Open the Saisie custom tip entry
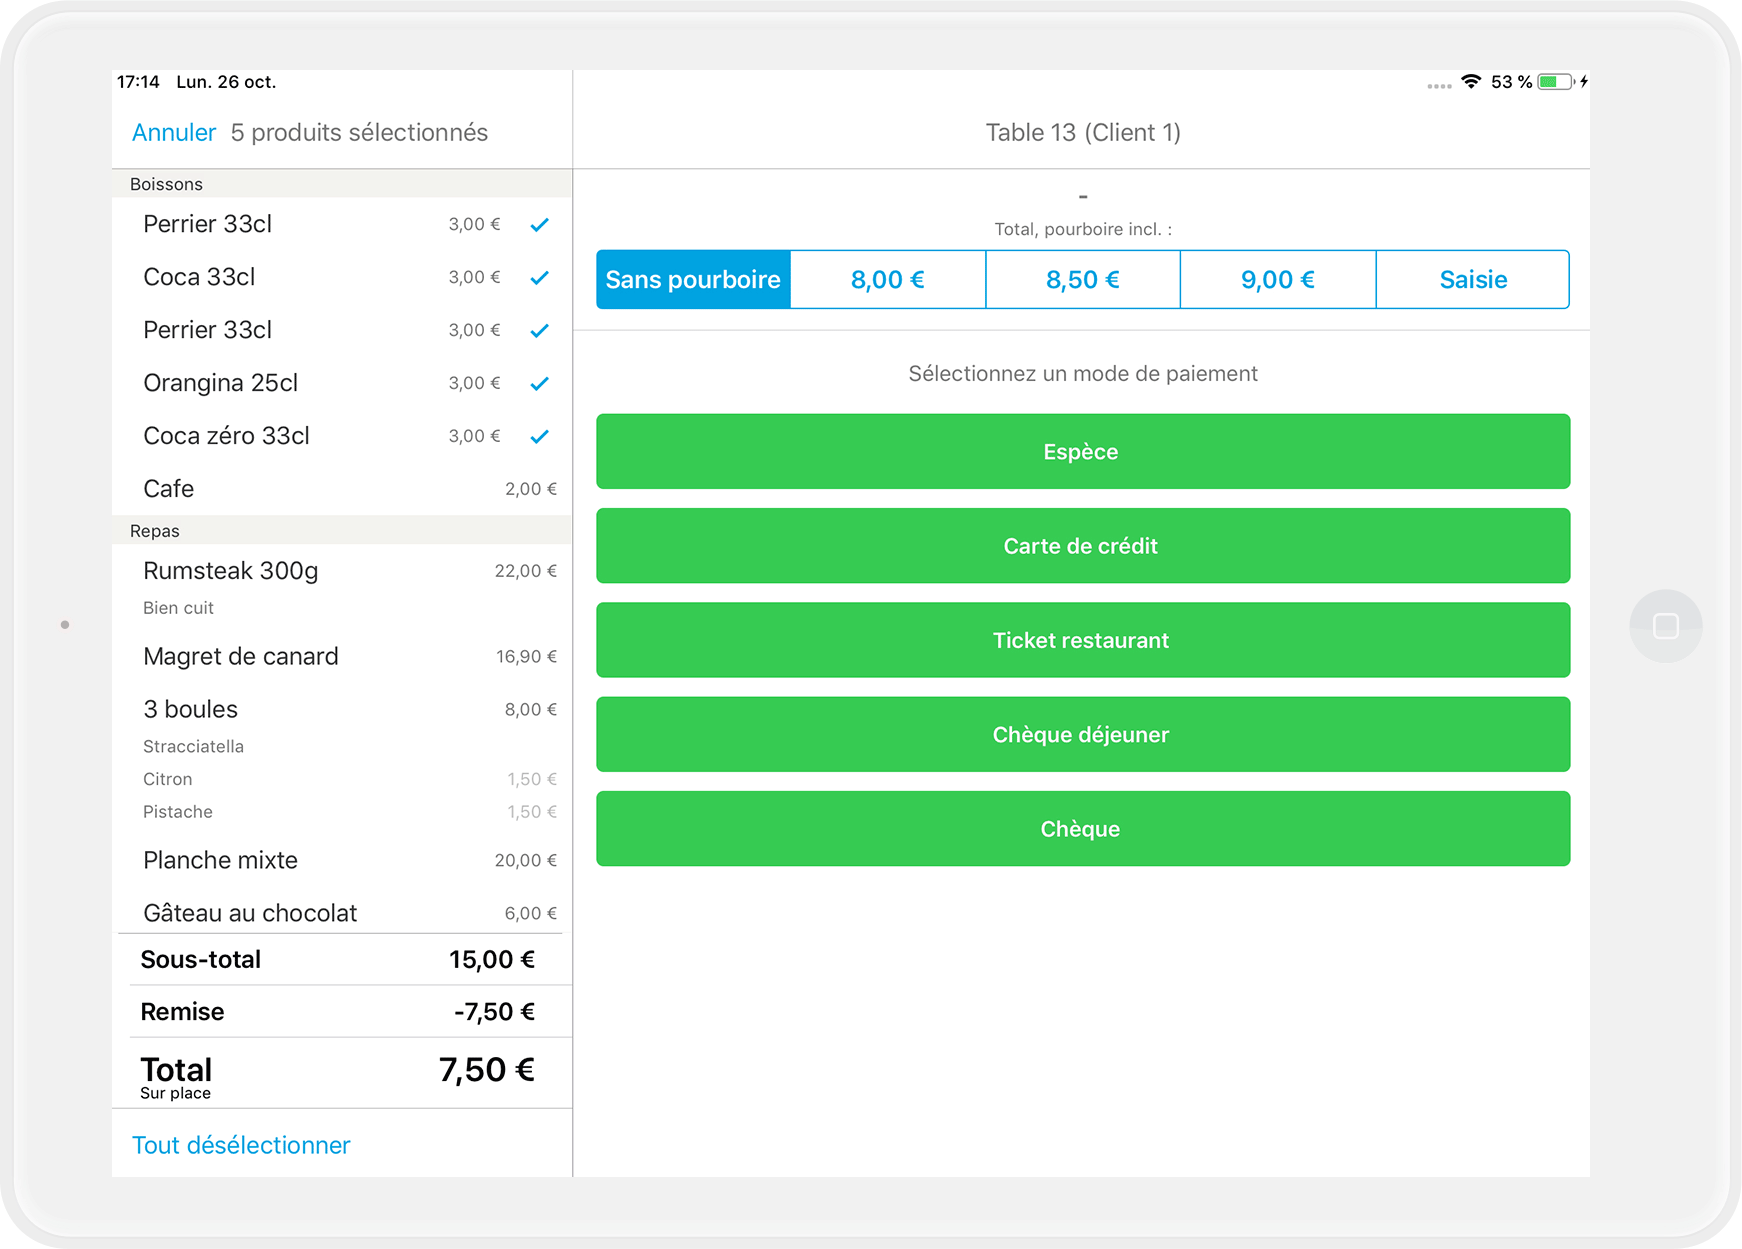 [1473, 280]
